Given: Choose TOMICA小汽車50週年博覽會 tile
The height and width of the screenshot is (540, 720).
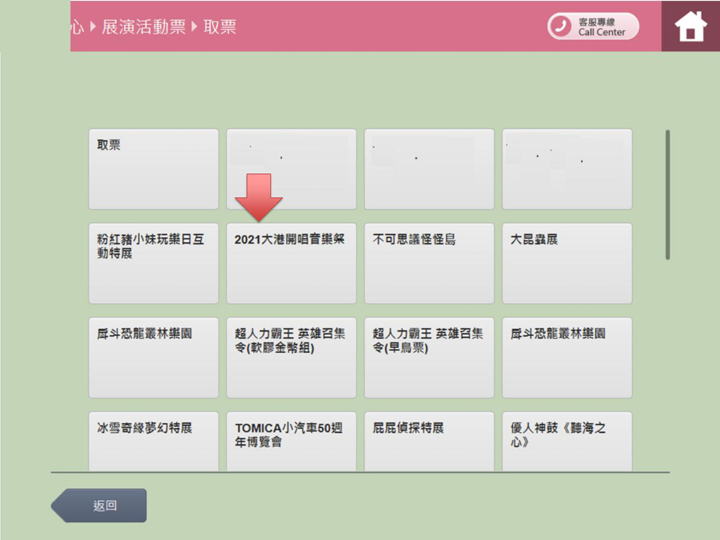Looking at the screenshot, I should point(291,440).
